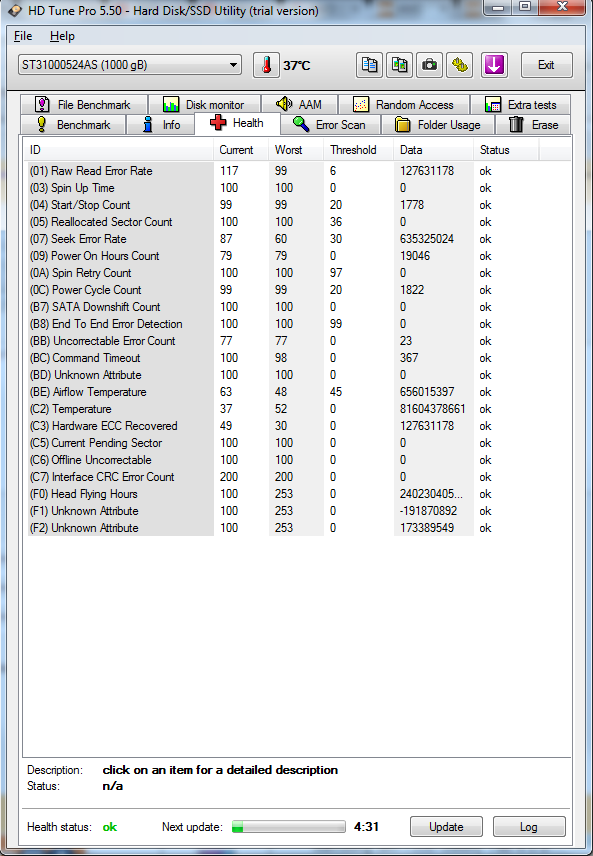Open the options wrench icon
593x856 pixels.
(x=460, y=66)
